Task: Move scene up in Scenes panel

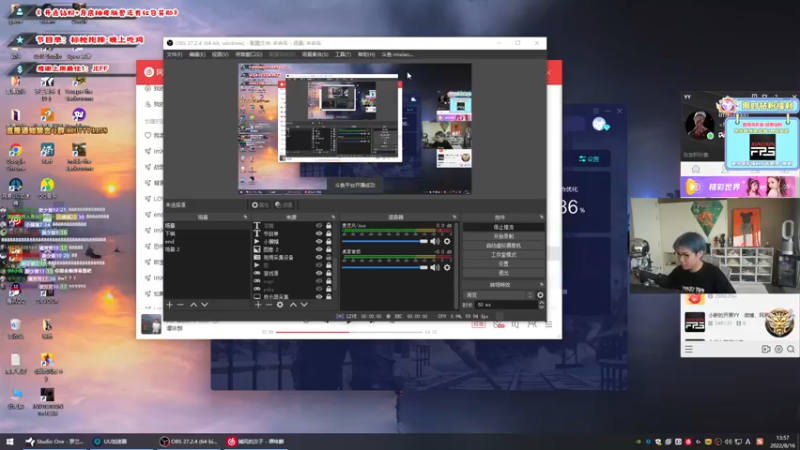Action: 193,305
